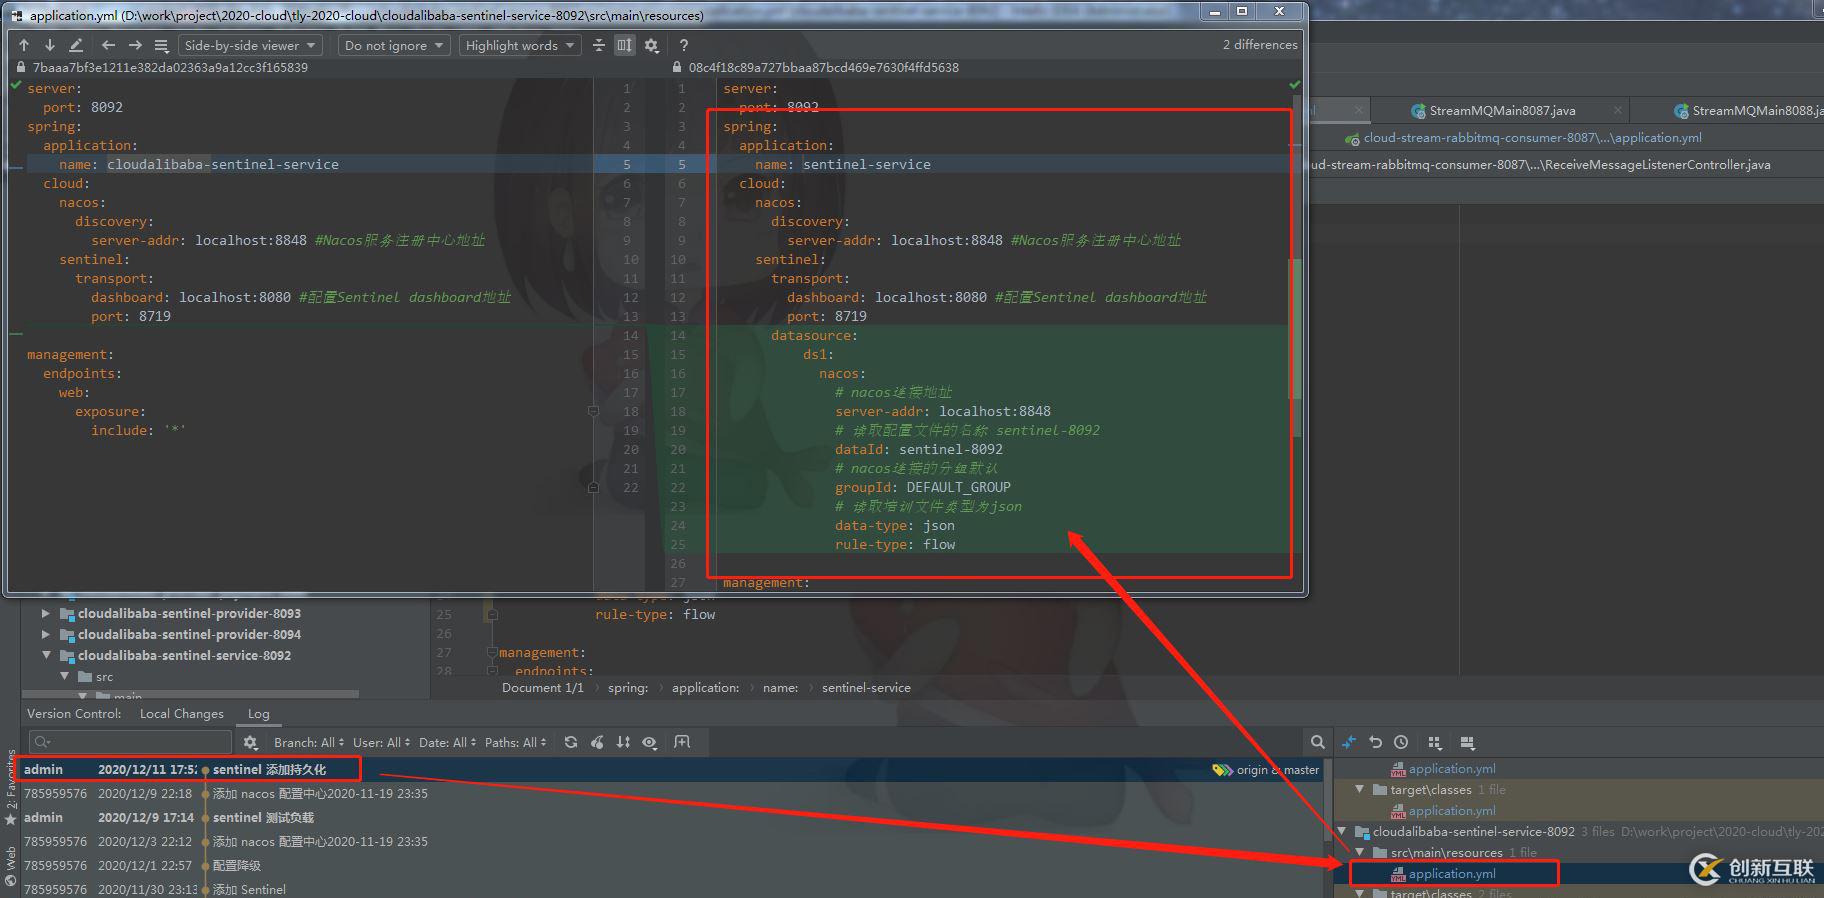Refresh the version control log
The width and height of the screenshot is (1824, 898).
(571, 742)
